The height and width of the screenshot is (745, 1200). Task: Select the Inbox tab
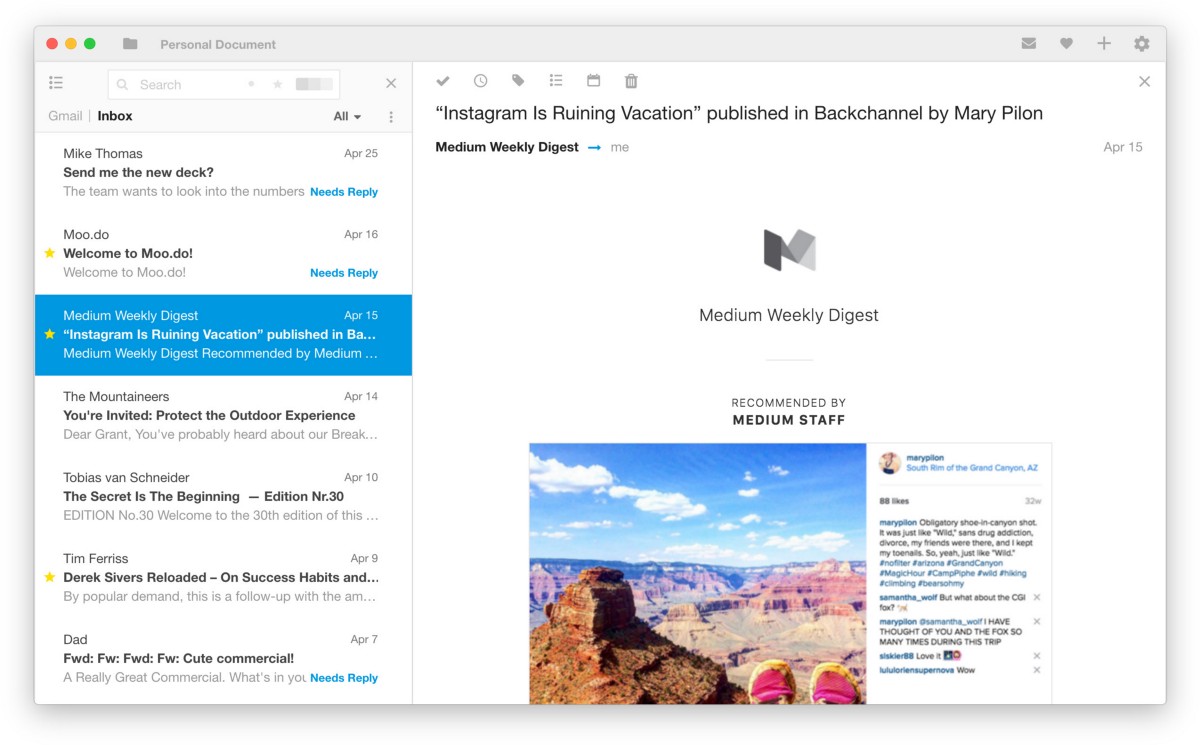(x=115, y=116)
